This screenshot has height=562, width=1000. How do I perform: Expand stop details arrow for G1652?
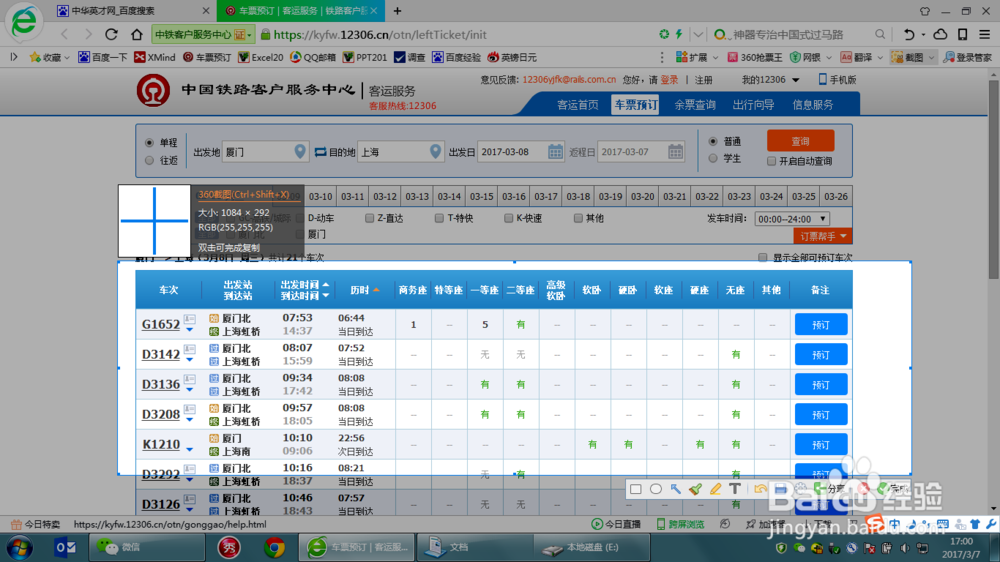click(189, 330)
